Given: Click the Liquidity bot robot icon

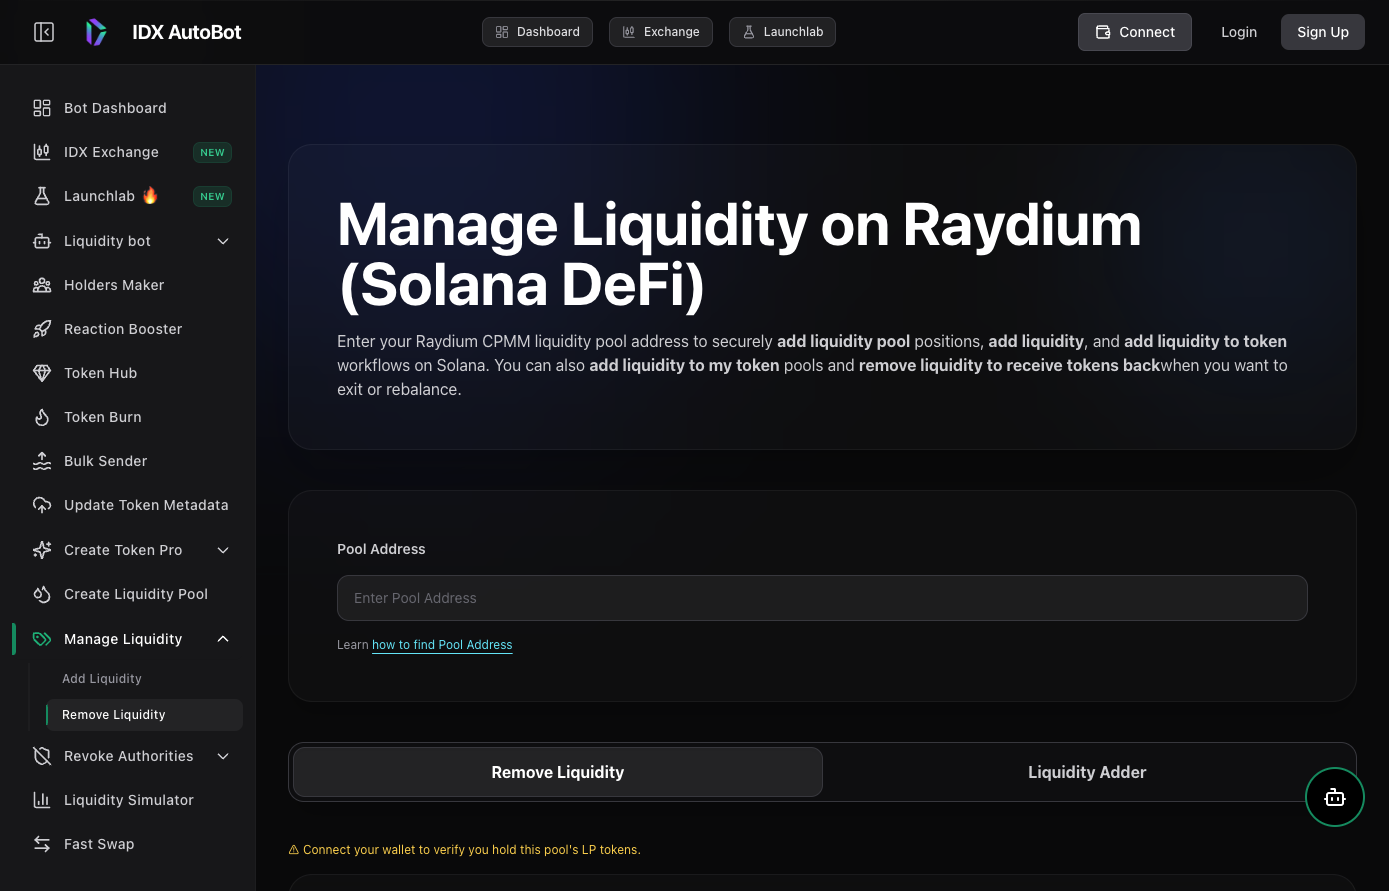Looking at the screenshot, I should click(42, 241).
